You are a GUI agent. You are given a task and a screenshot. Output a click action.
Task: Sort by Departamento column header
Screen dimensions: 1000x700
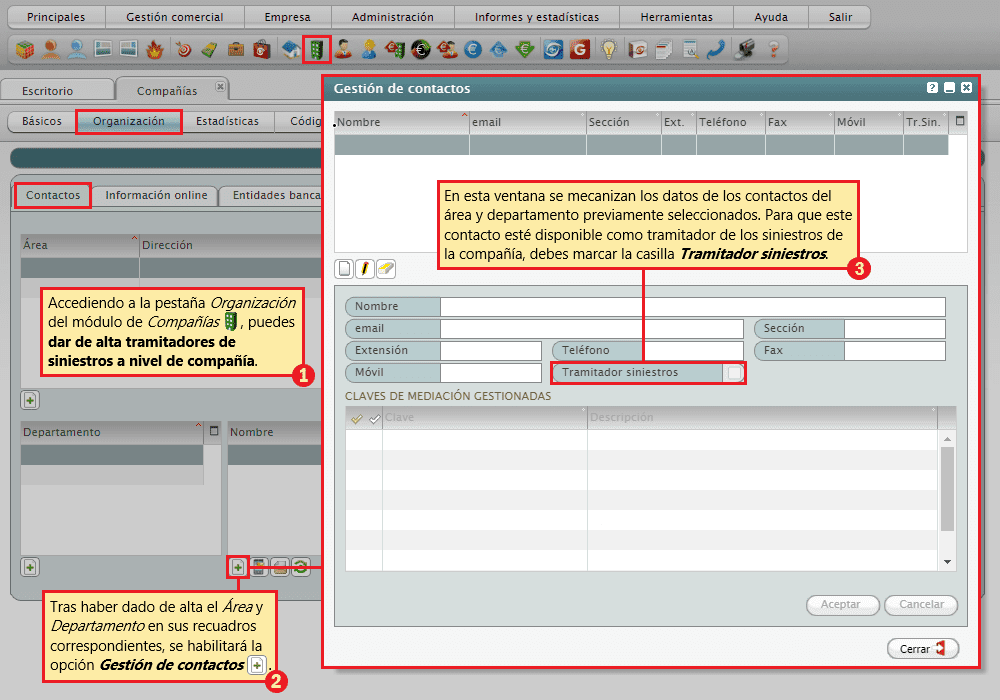tap(112, 432)
